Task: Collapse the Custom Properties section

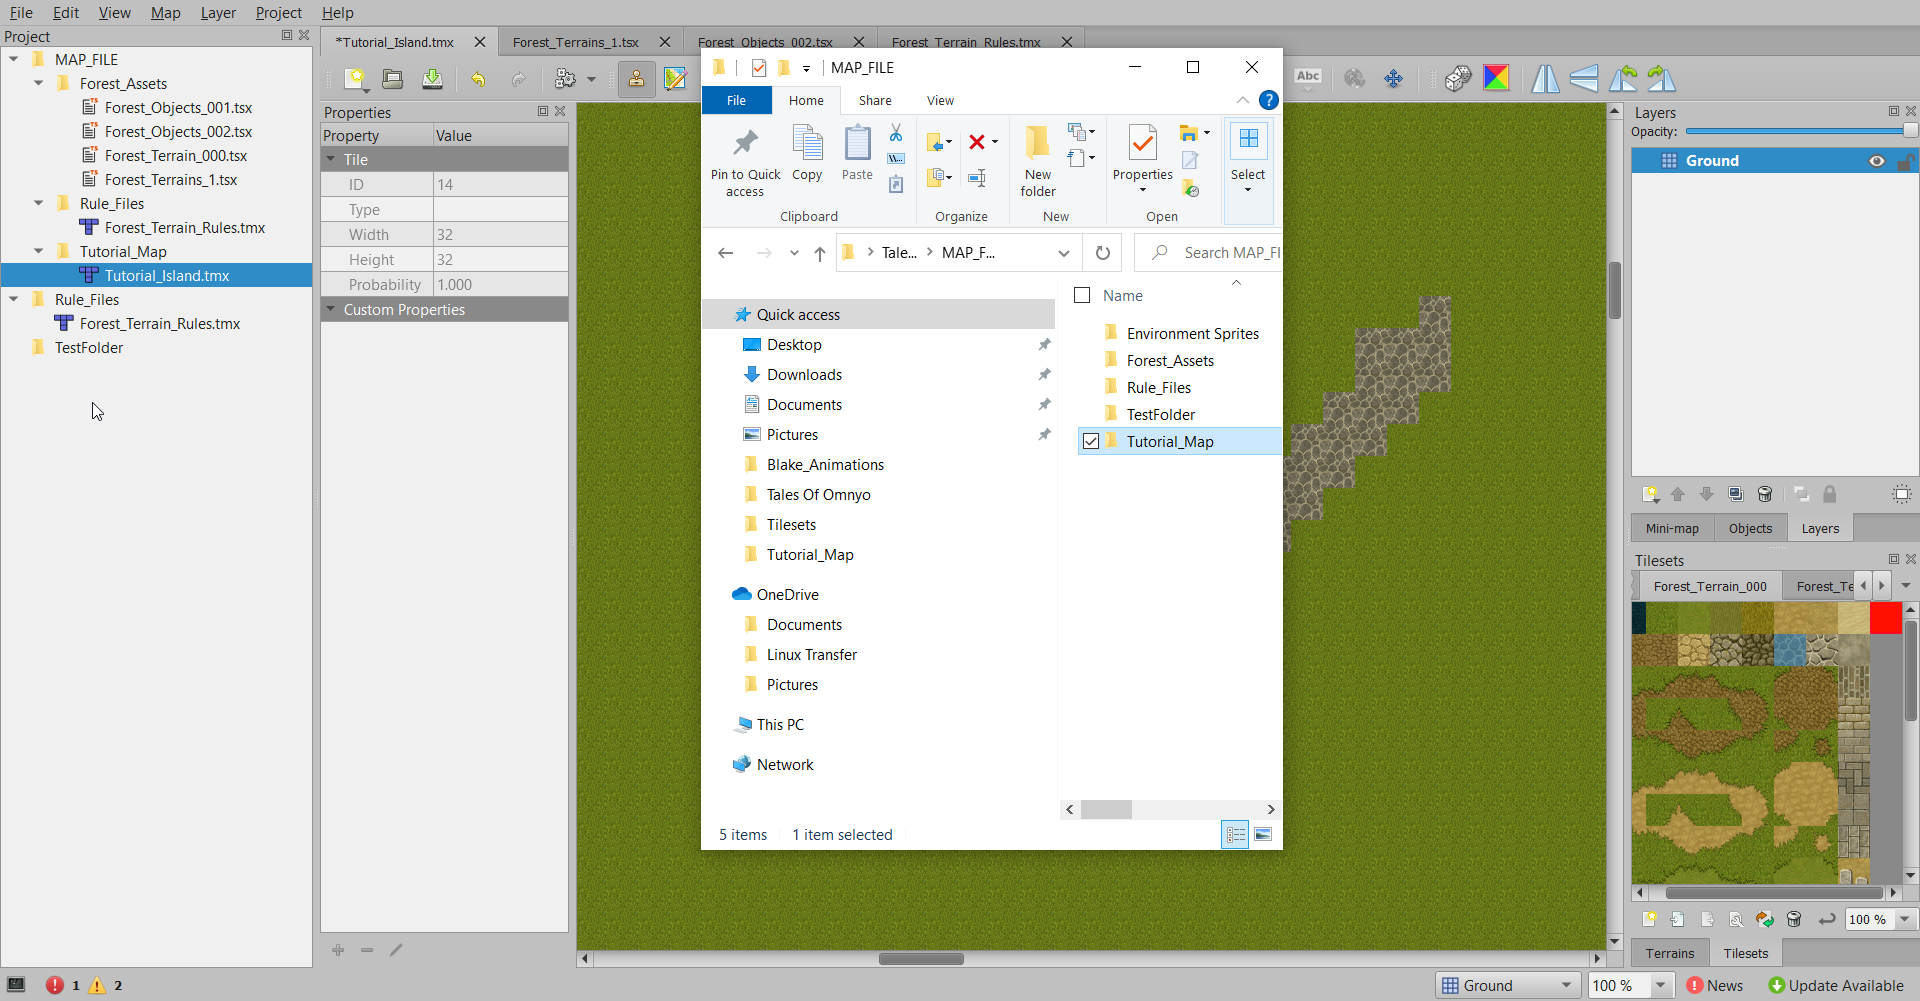Action: tap(332, 309)
